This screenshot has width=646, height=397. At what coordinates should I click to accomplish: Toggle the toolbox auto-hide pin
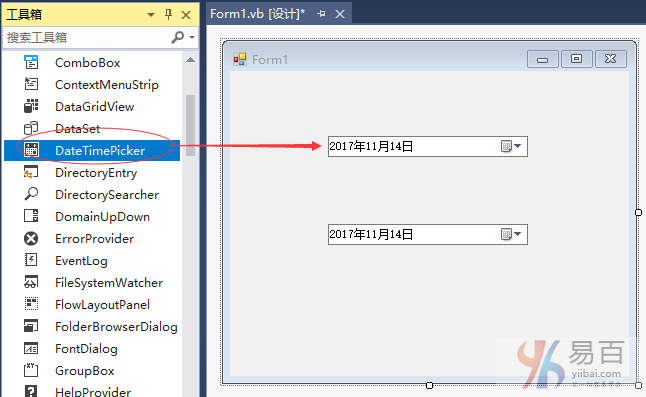168,15
